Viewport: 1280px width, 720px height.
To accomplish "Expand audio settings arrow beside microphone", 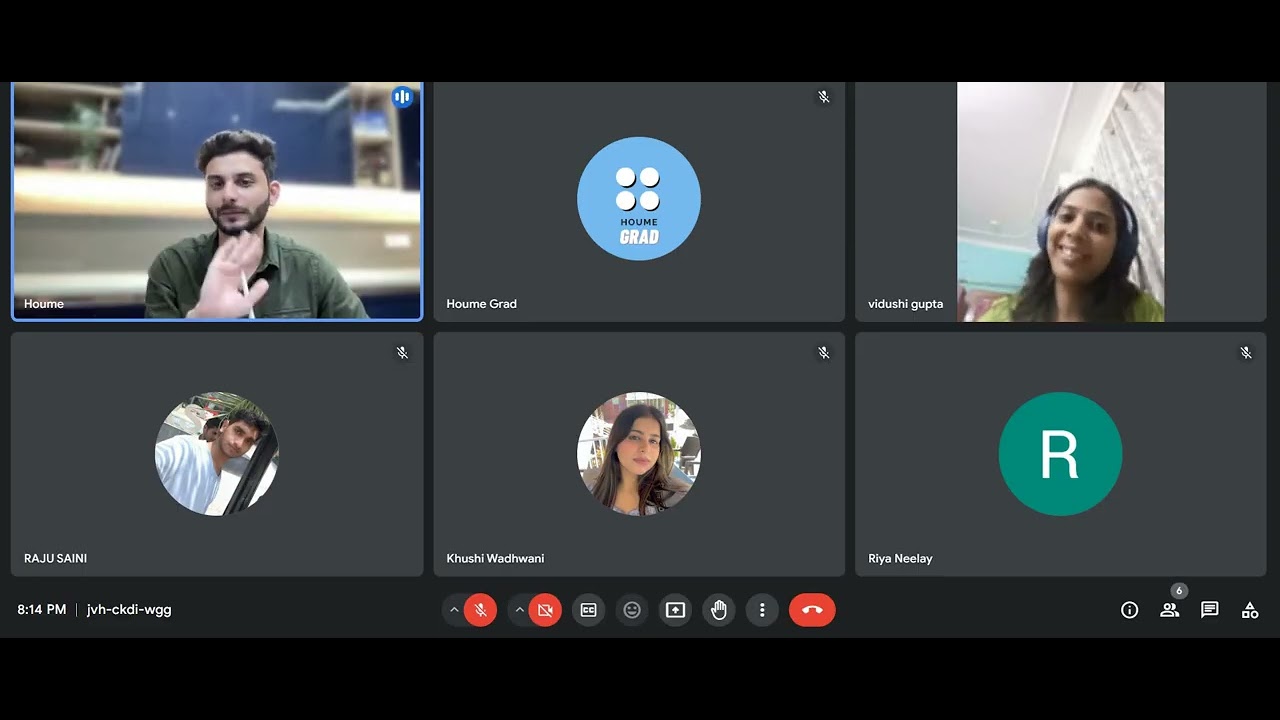I will (454, 610).
